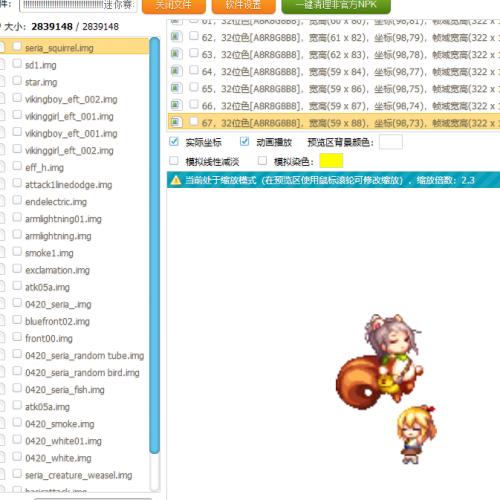500x500 pixels.
Task: Tick the checkbox beside 0420_seria_fish.img
Action: (17, 388)
